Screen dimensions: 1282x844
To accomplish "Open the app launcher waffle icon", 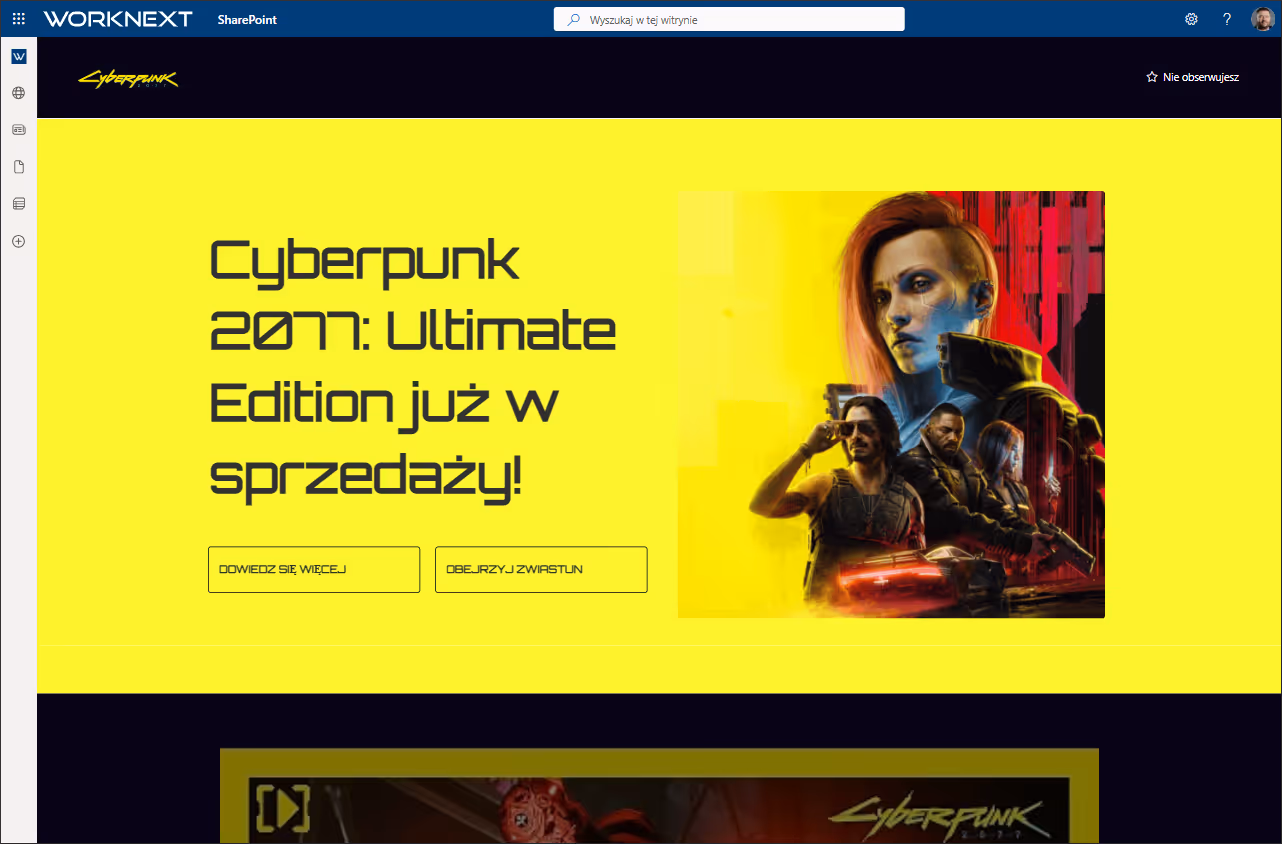I will (18, 19).
